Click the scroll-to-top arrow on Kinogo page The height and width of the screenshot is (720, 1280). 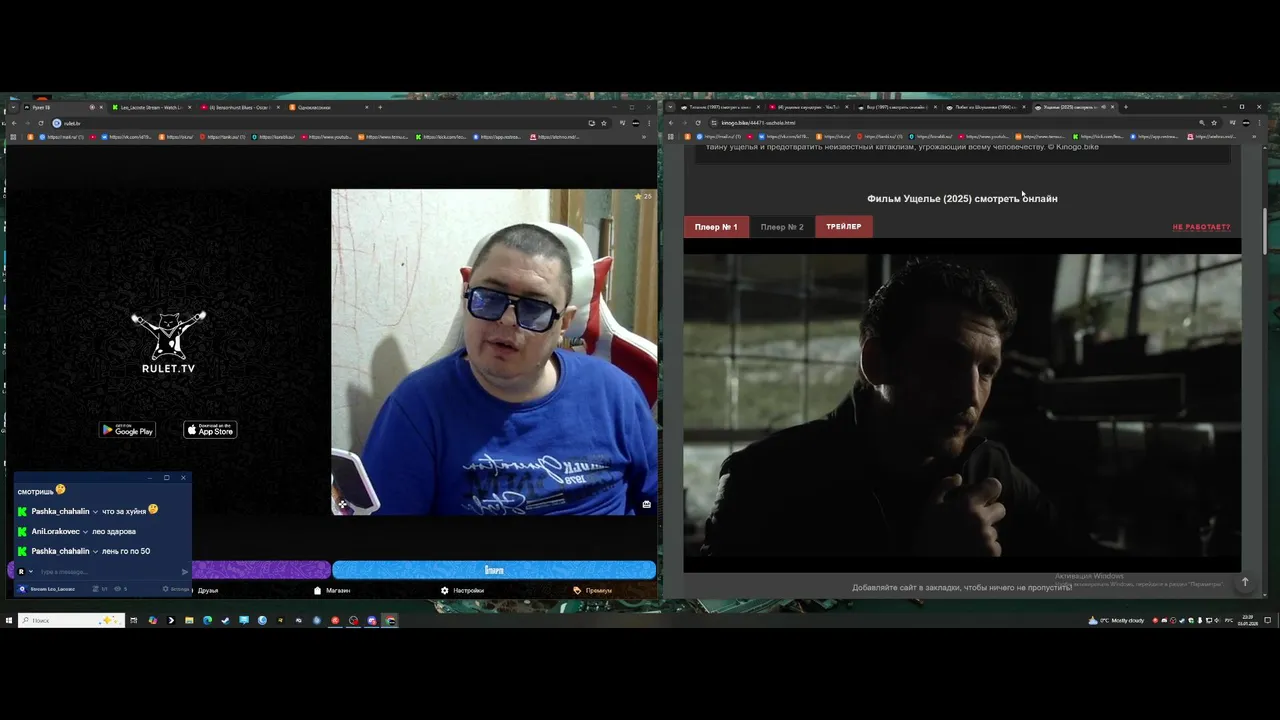[x=1245, y=582]
